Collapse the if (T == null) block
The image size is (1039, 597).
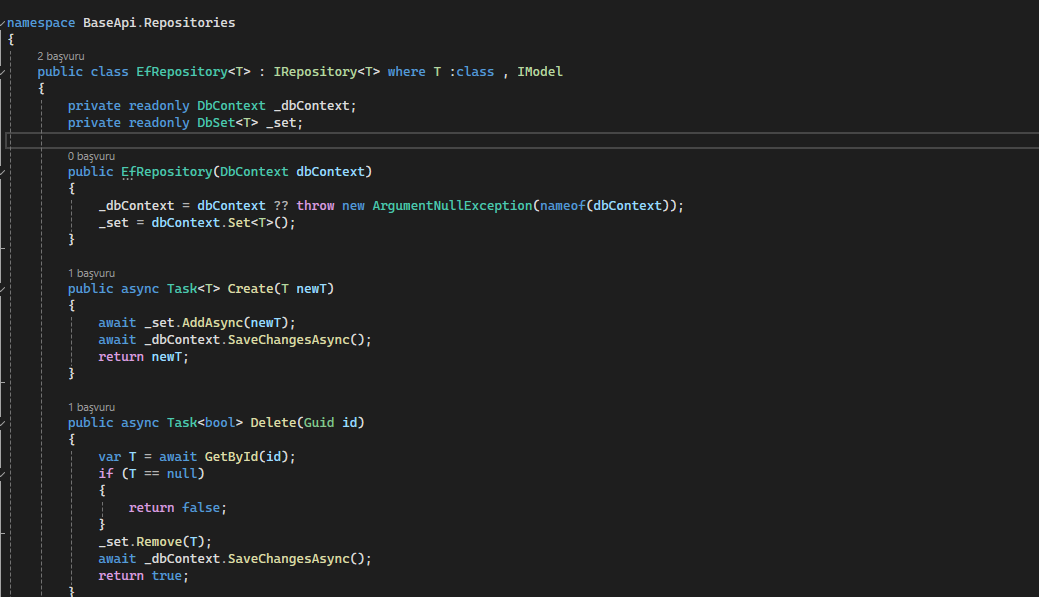(3, 474)
